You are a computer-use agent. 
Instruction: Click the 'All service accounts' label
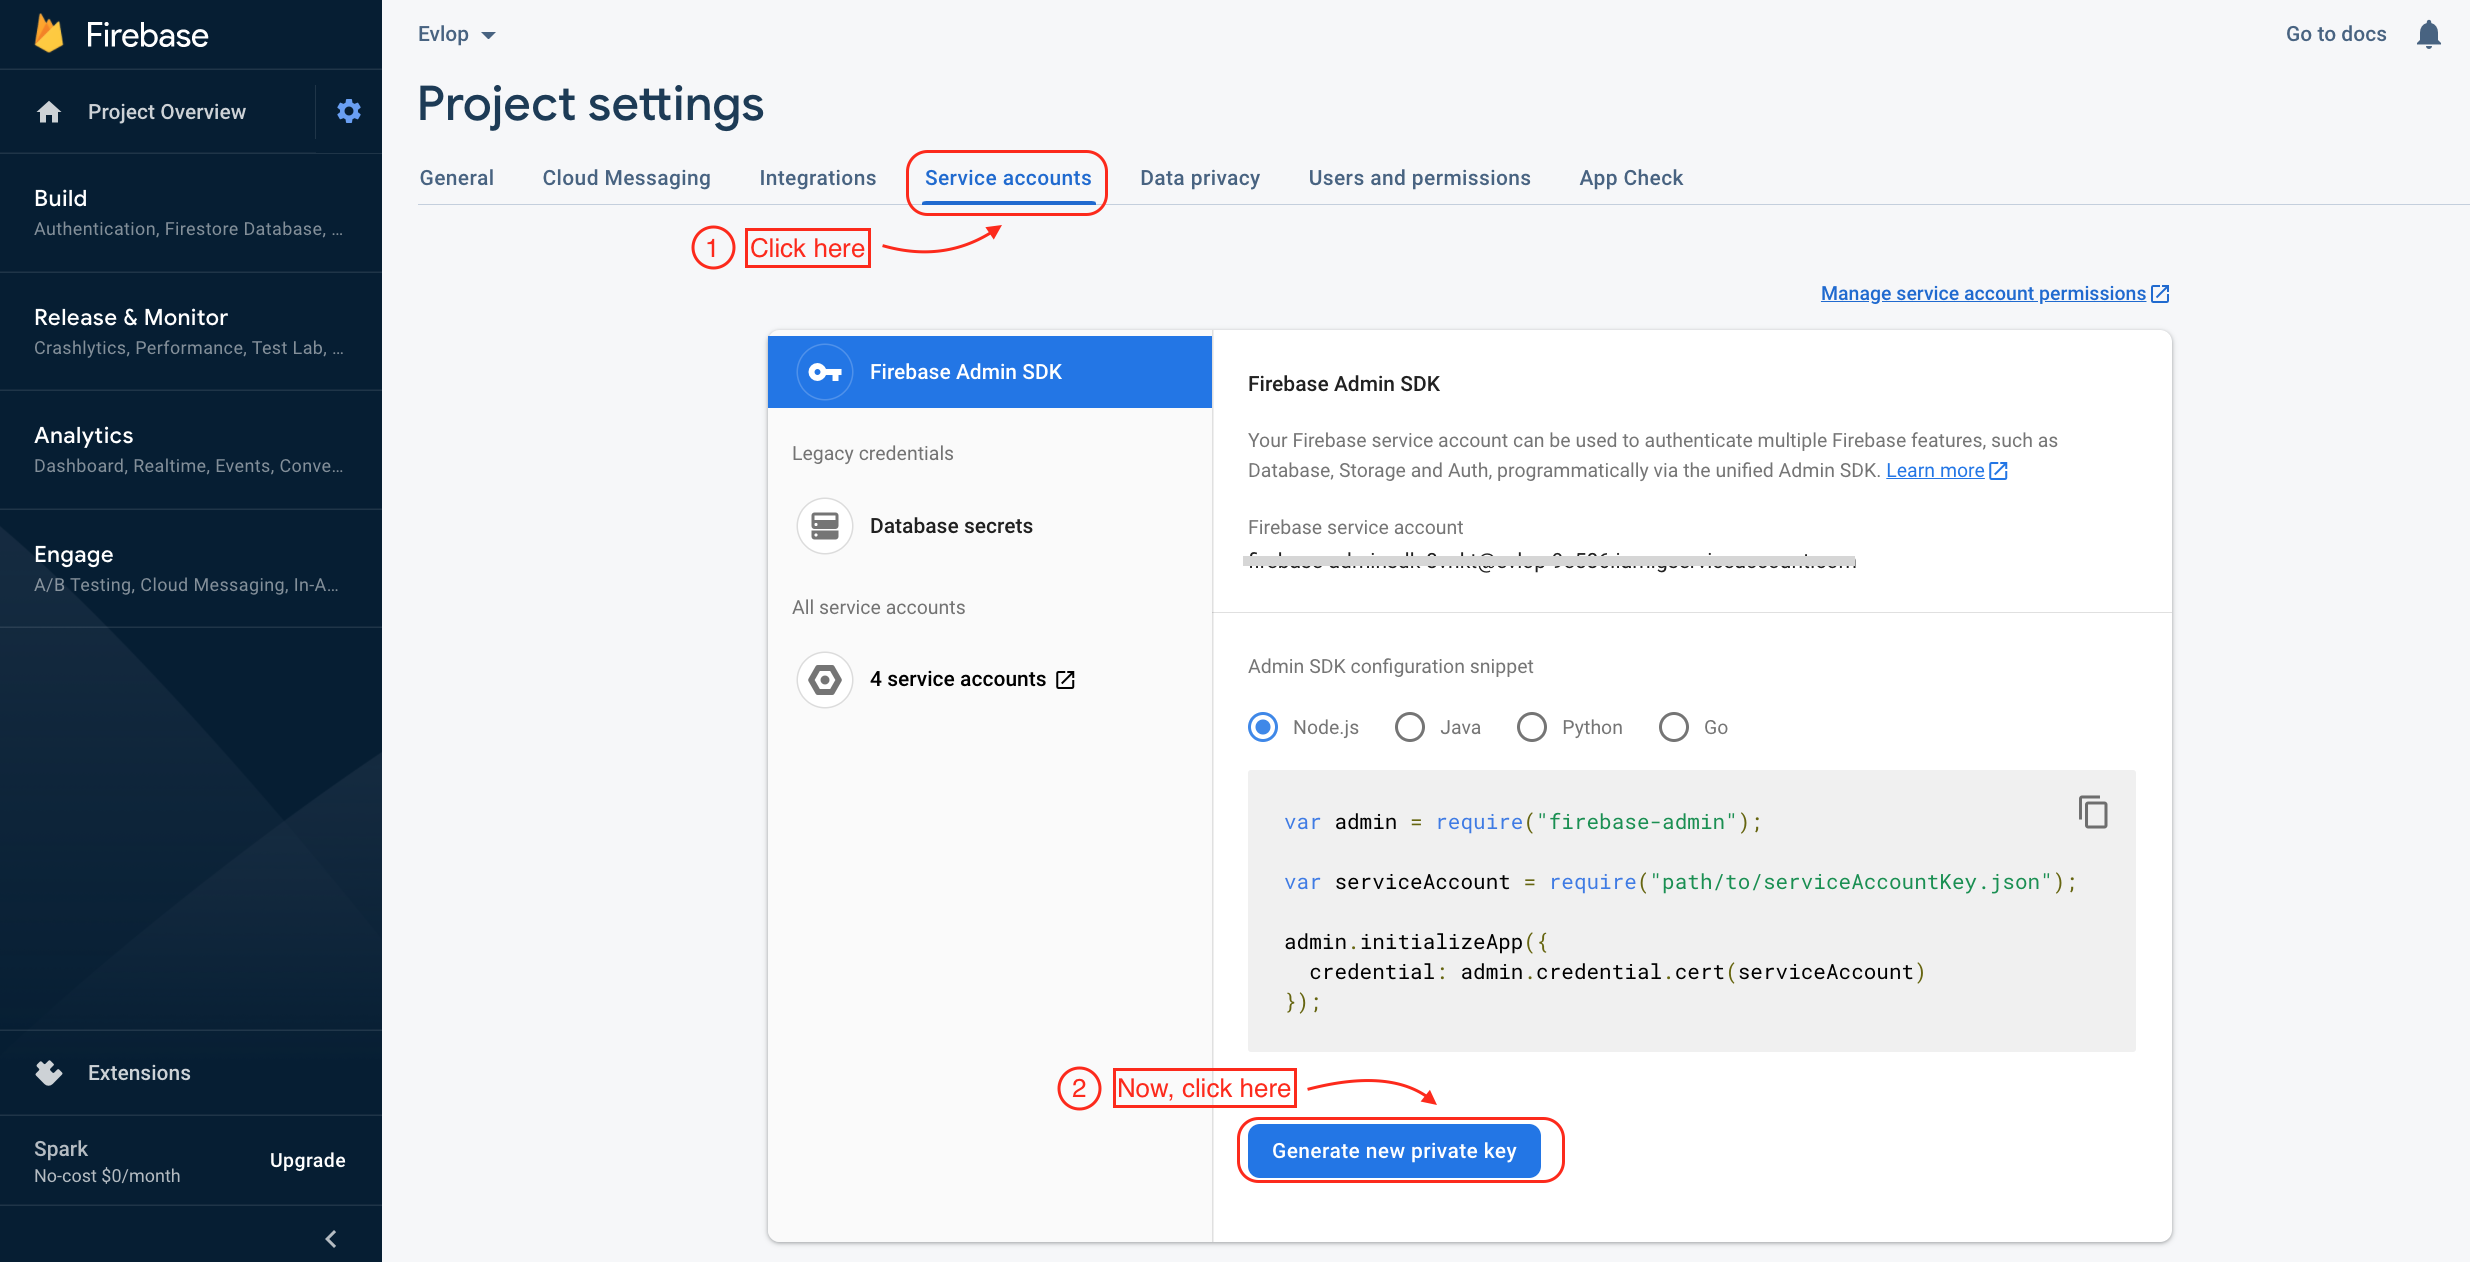pos(879,608)
